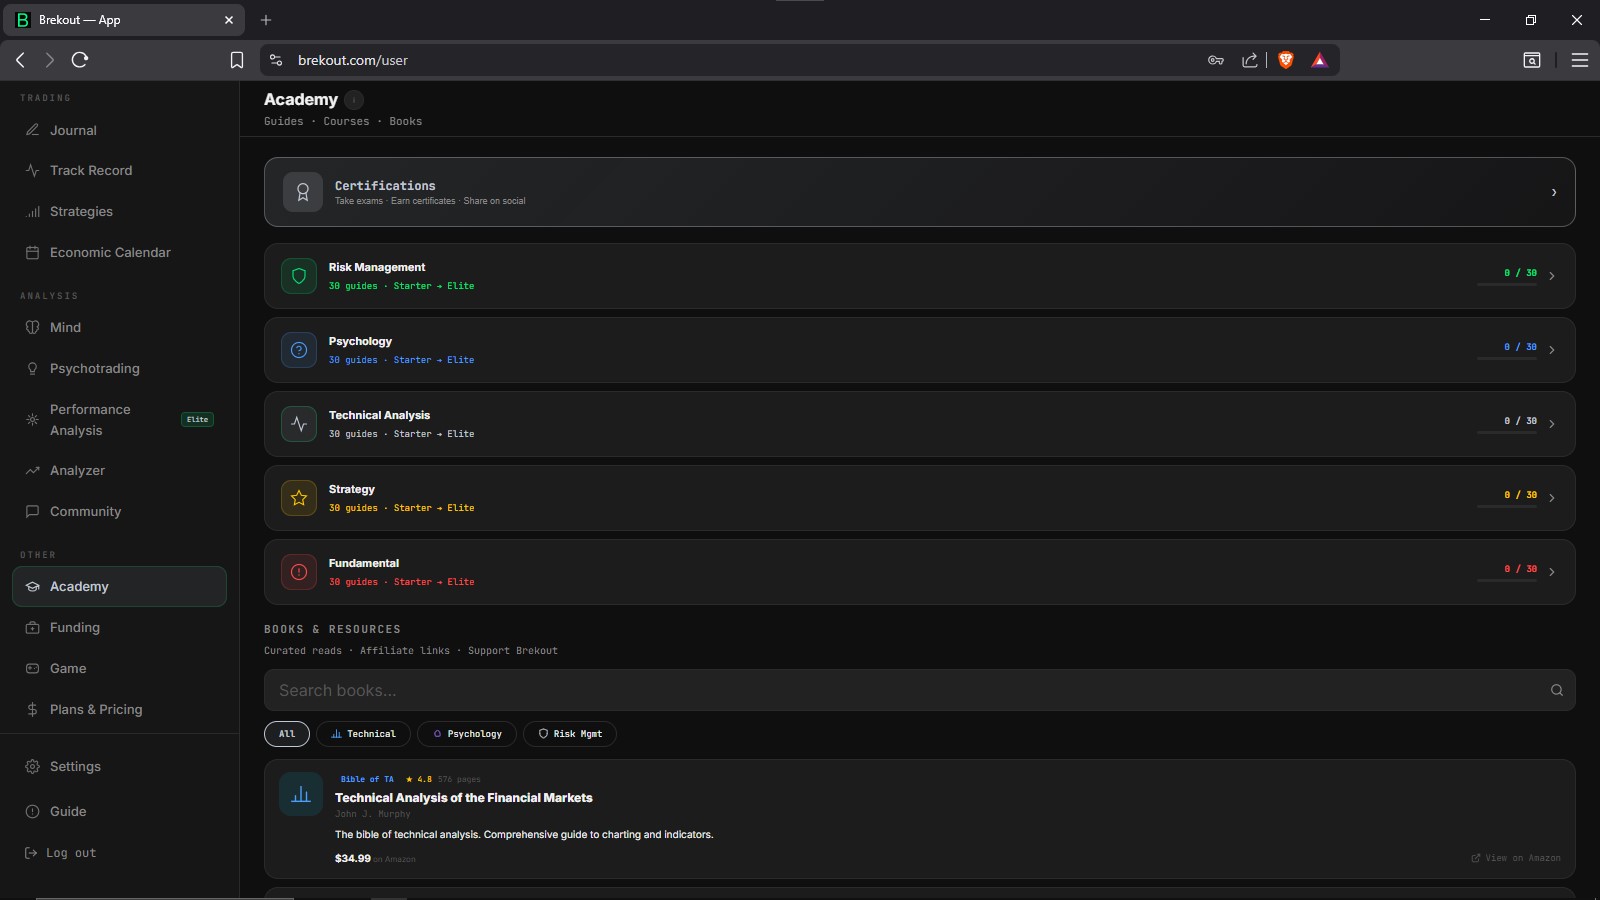The width and height of the screenshot is (1600, 900).
Task: Close the Brekout — App tab
Action: click(228, 20)
